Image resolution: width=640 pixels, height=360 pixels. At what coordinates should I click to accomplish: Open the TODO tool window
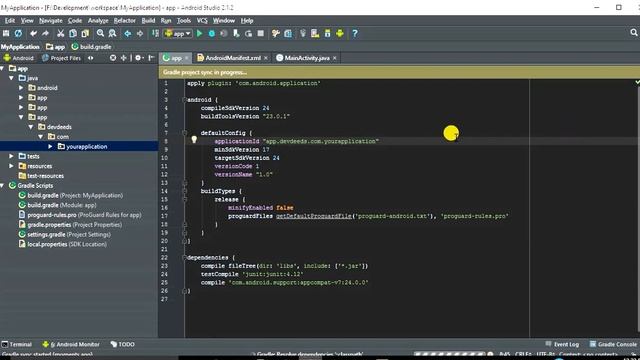122,344
